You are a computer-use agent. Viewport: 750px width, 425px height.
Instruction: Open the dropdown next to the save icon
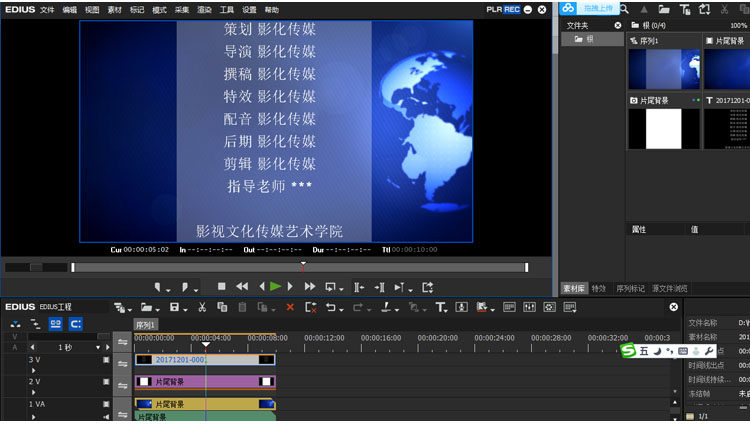185,310
